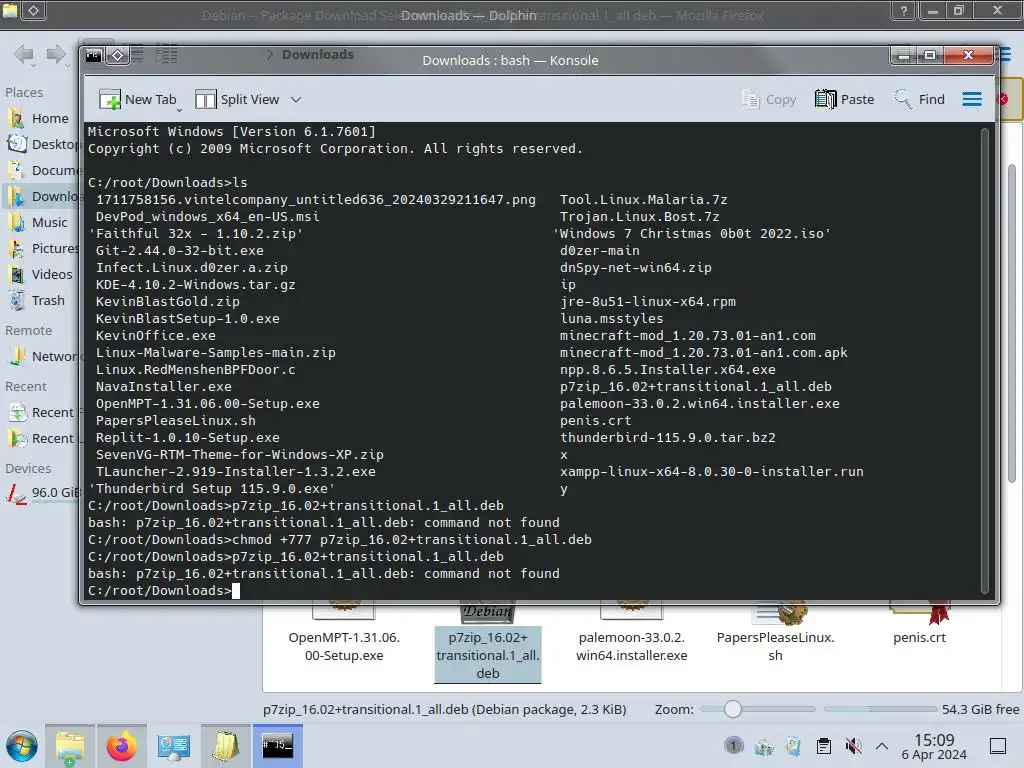Click the yellow notepad taskbar icon

point(225,746)
